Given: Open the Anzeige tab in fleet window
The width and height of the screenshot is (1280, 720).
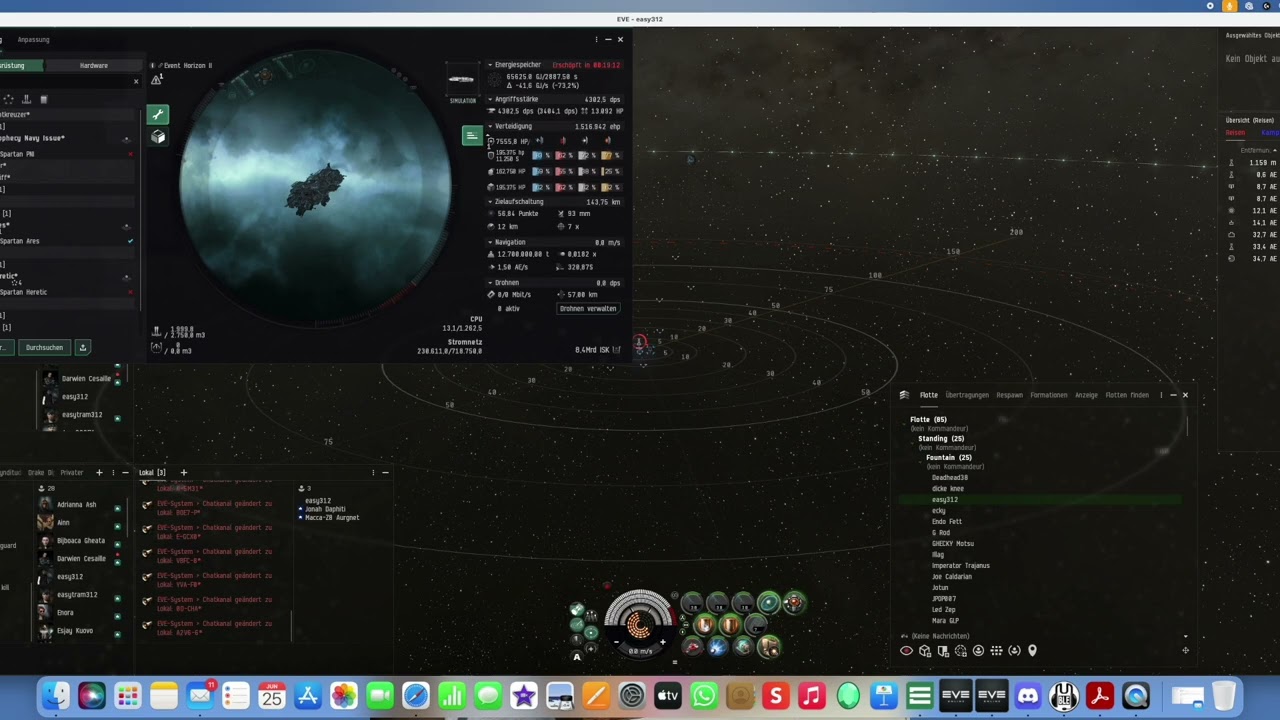Looking at the screenshot, I should (1086, 395).
